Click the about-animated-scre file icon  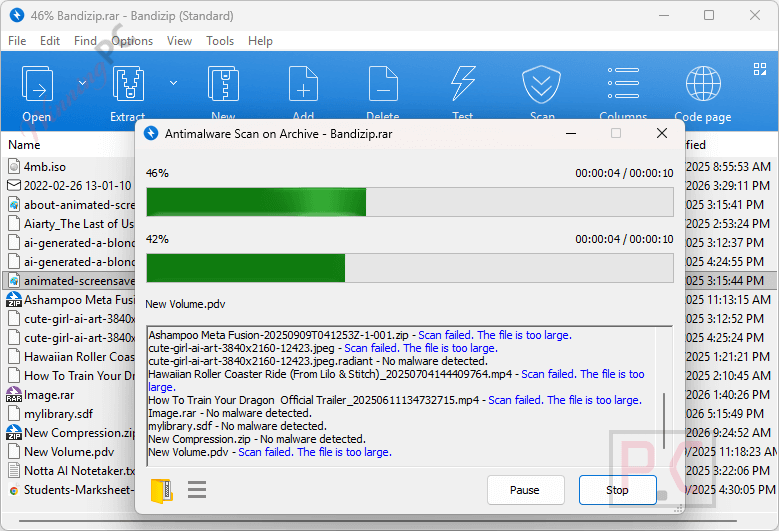(x=14, y=205)
